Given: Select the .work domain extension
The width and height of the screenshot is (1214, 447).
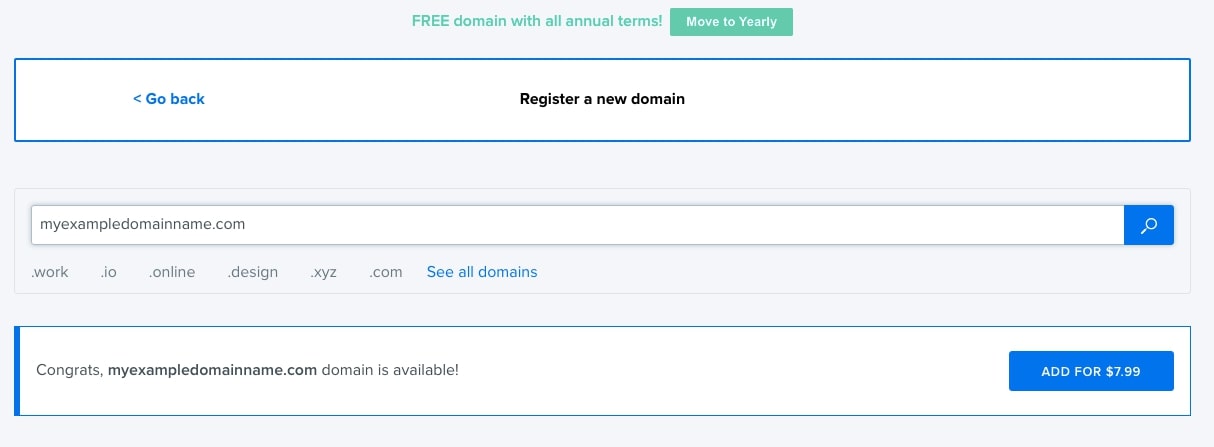Looking at the screenshot, I should [50, 272].
